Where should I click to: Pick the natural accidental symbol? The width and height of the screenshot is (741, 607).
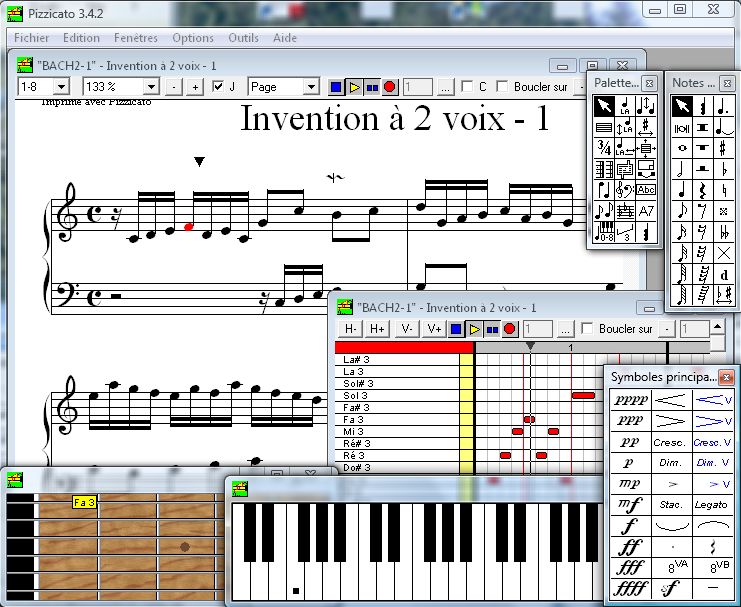[723, 190]
